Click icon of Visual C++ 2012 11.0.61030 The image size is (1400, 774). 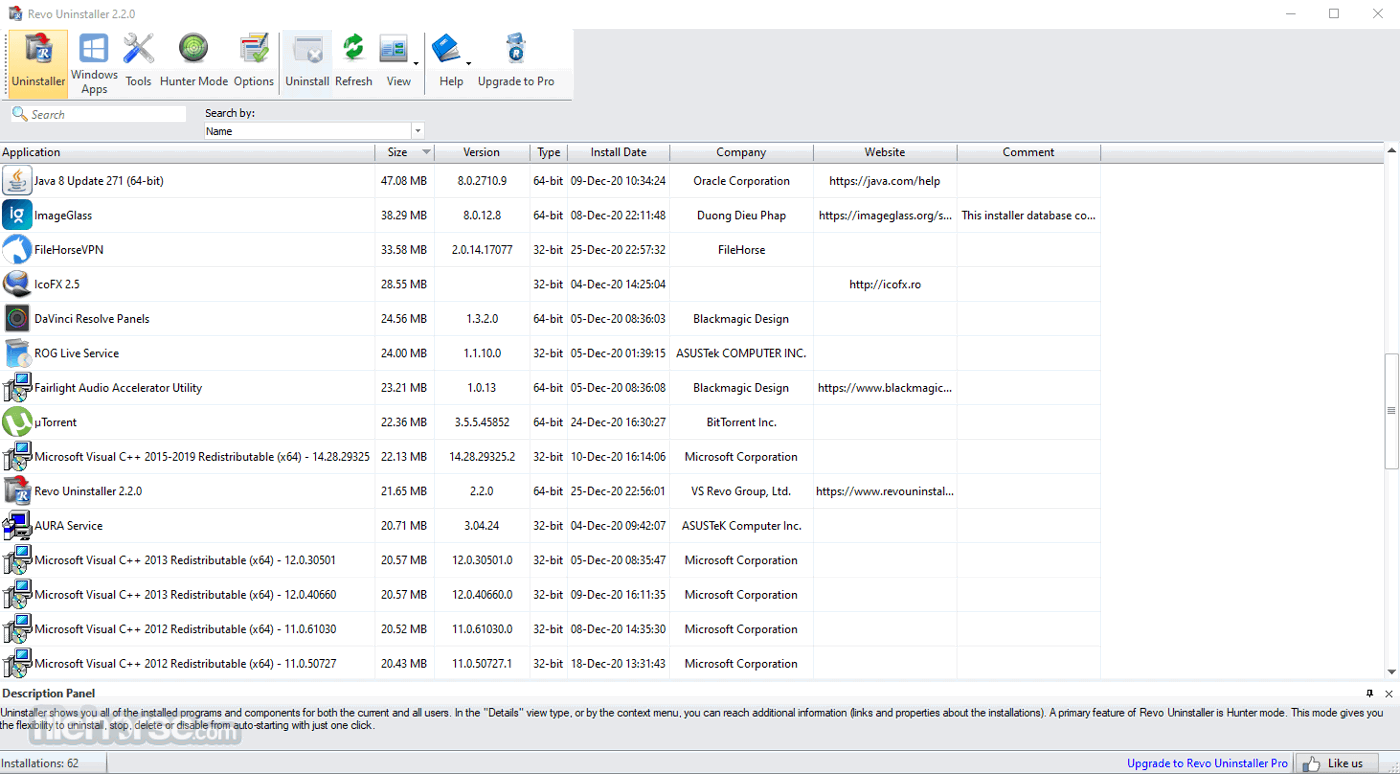point(17,629)
